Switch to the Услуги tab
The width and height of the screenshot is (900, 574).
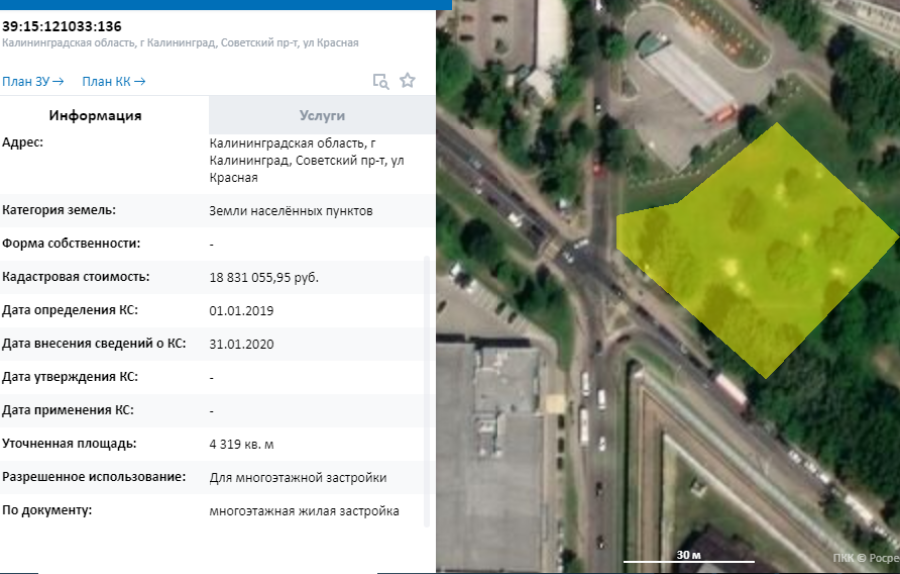pos(322,115)
